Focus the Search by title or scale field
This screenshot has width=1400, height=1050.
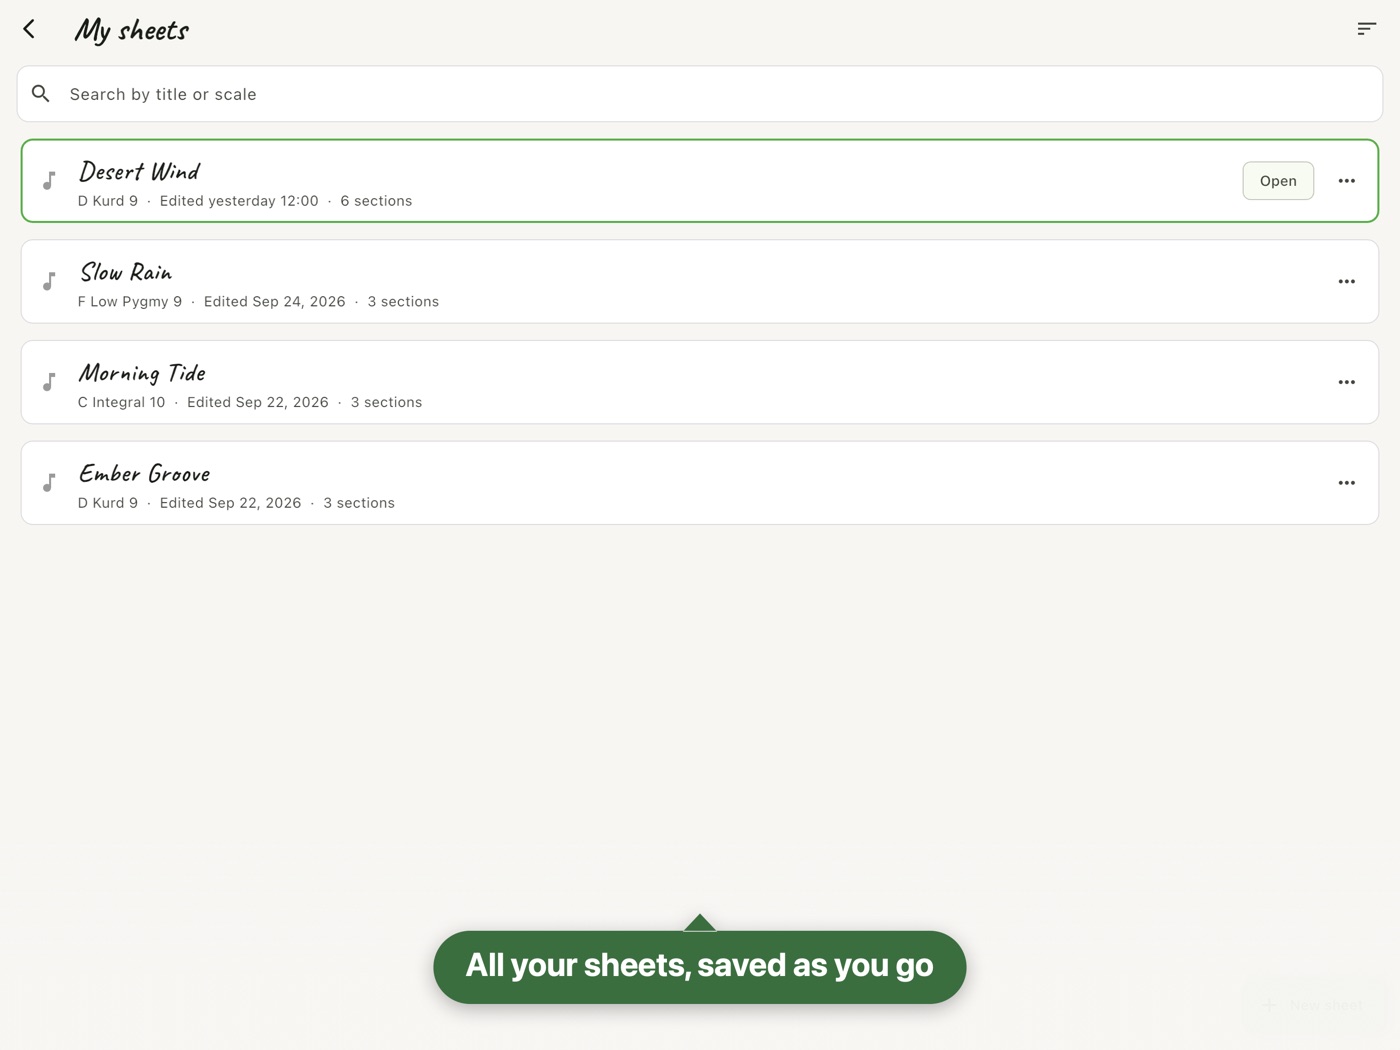[700, 94]
